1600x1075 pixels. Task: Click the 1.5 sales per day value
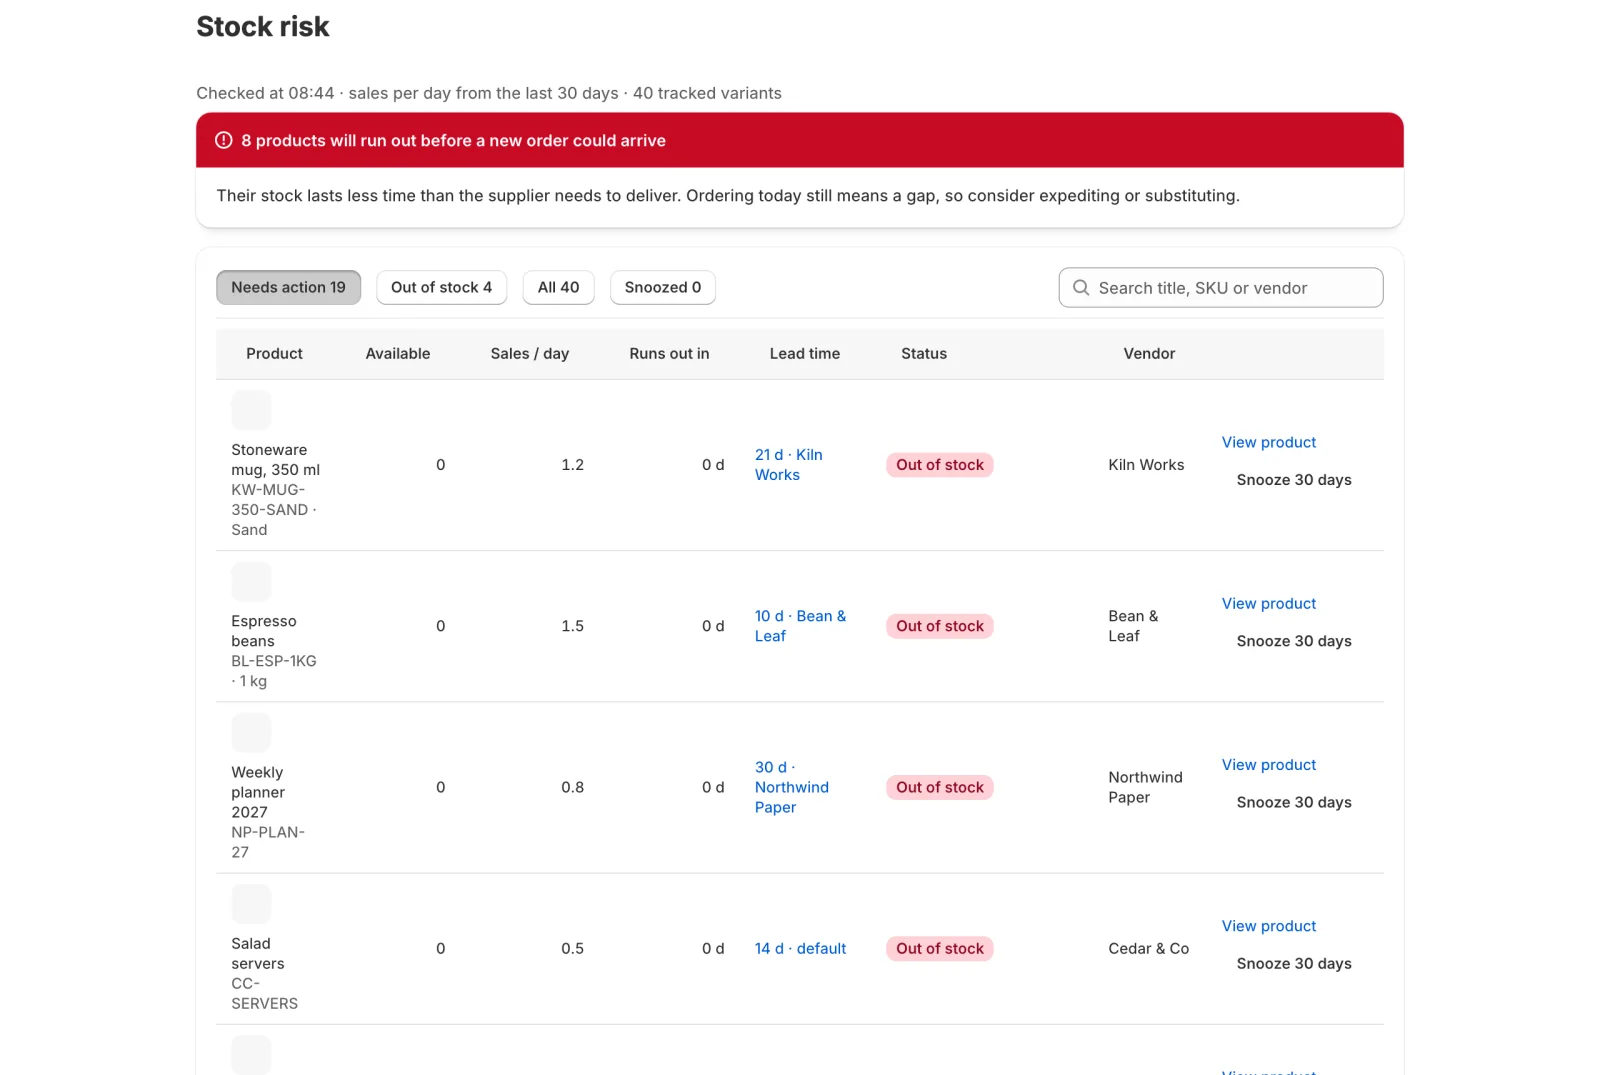[x=572, y=626]
